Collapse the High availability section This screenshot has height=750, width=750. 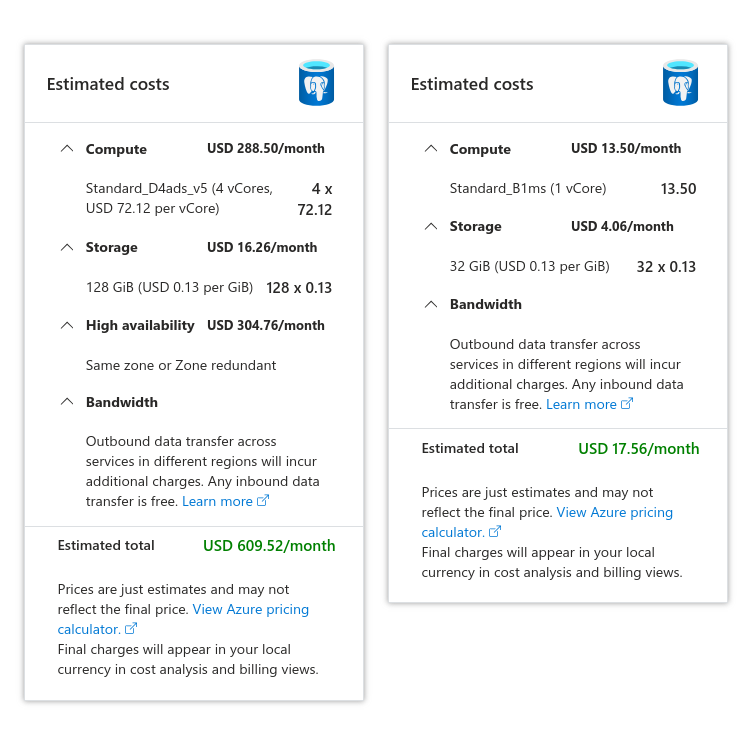[x=67, y=325]
